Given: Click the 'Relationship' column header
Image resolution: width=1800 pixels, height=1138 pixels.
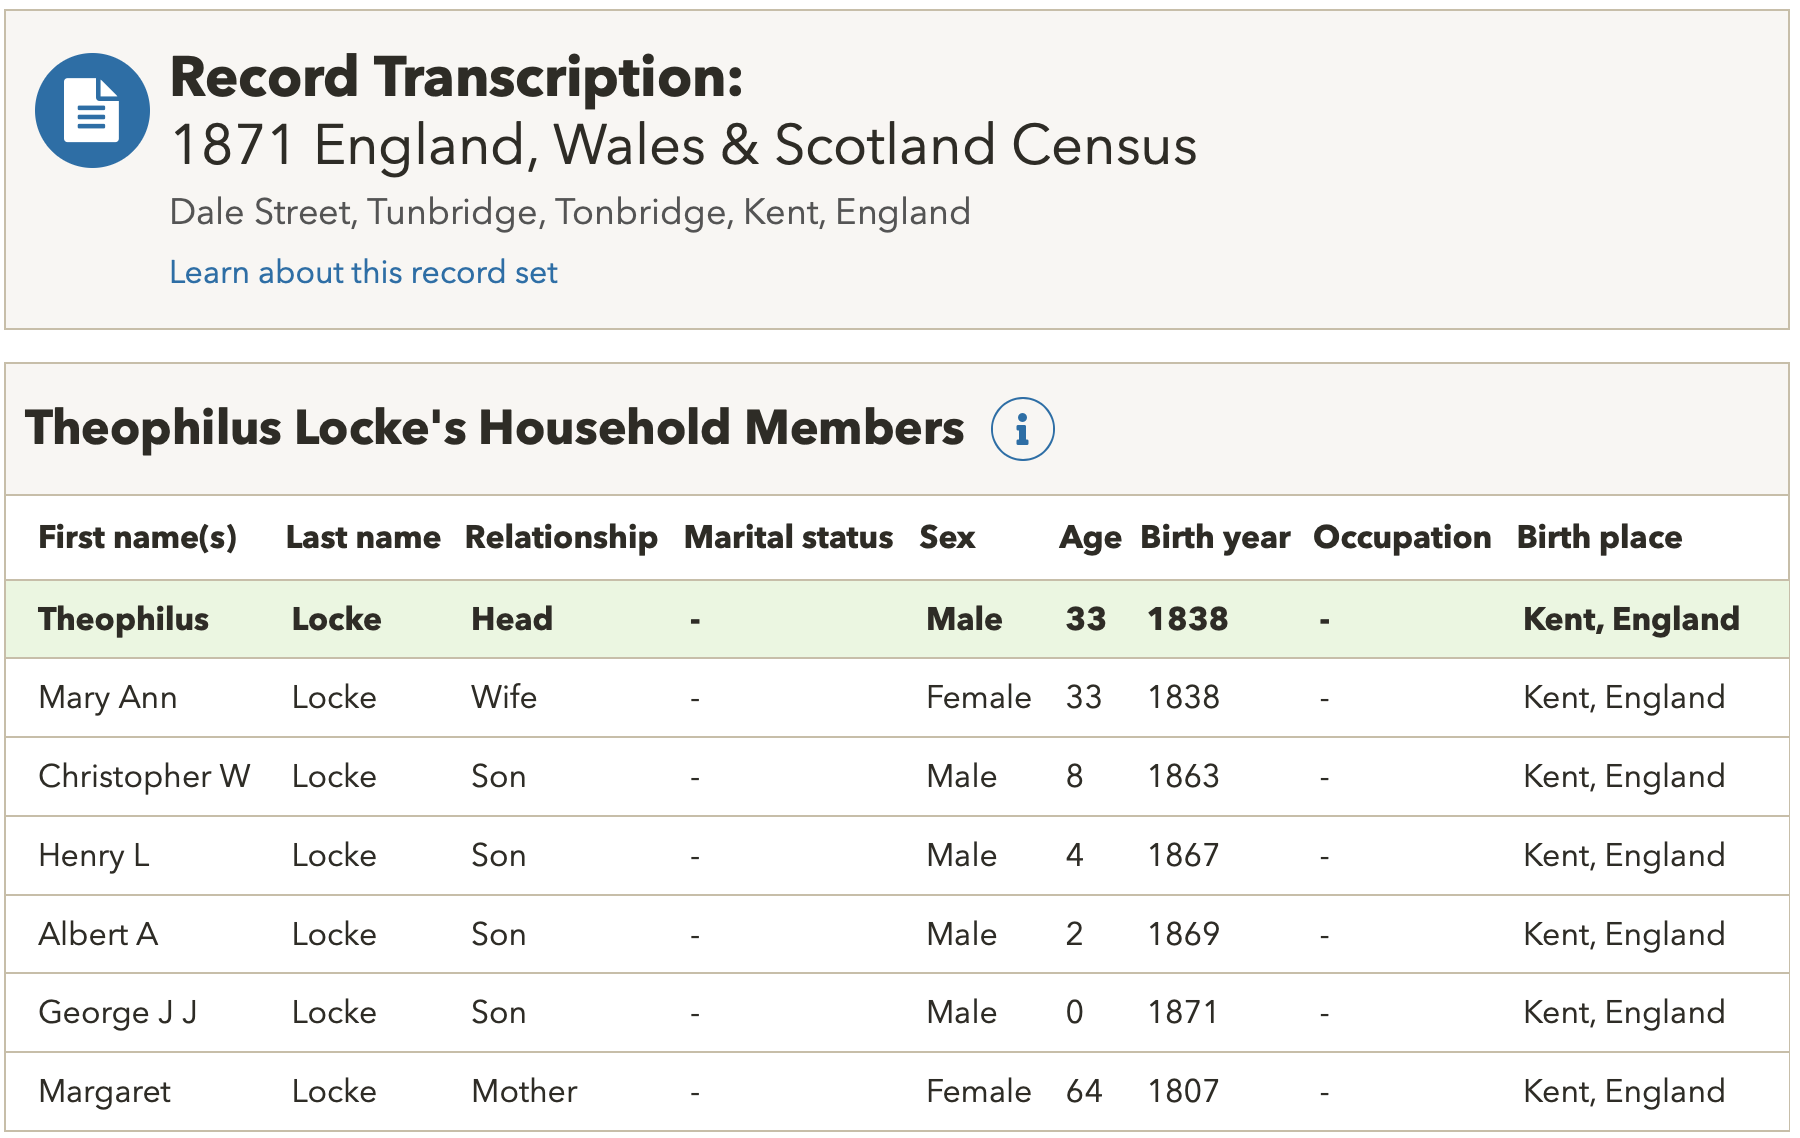Looking at the screenshot, I should tap(561, 537).
